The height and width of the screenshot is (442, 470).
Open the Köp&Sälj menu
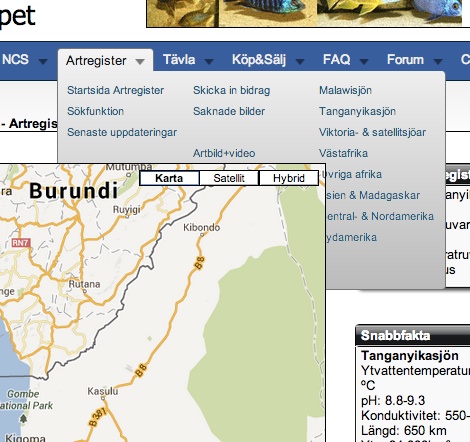tap(259, 60)
